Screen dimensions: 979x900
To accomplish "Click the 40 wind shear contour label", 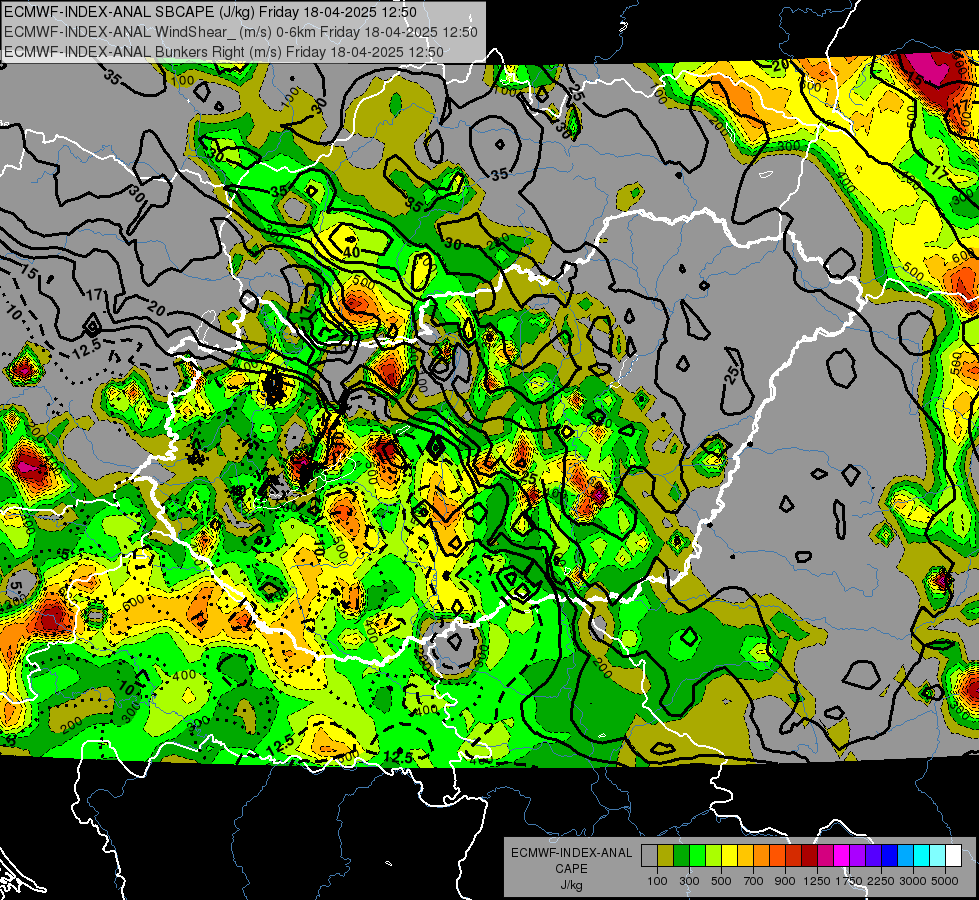I will pos(352,252).
